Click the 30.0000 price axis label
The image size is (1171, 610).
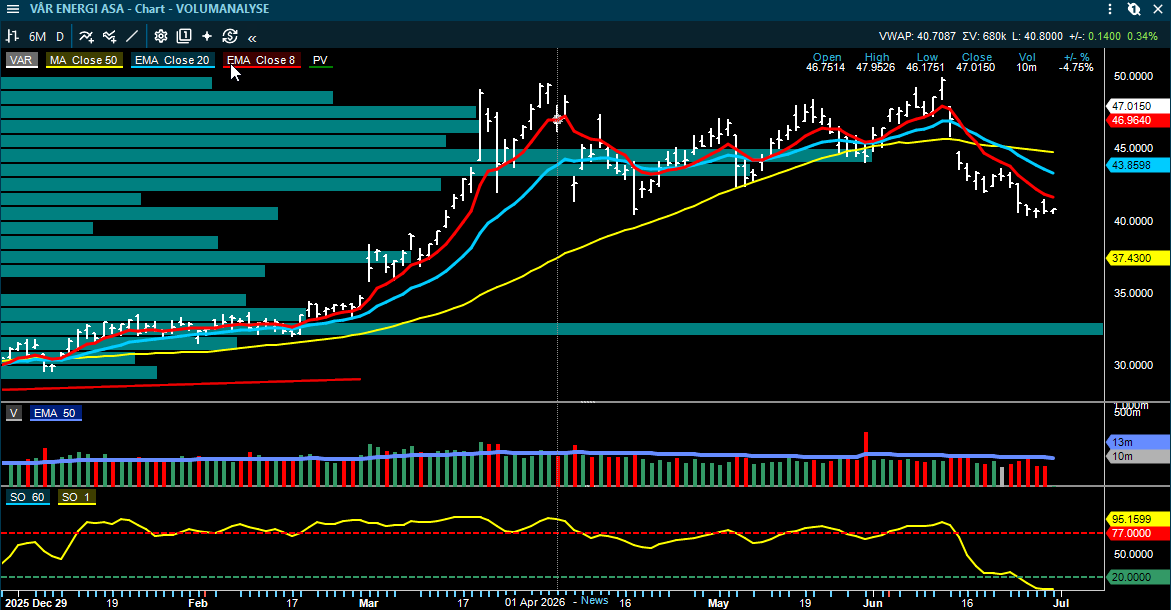1132,365
